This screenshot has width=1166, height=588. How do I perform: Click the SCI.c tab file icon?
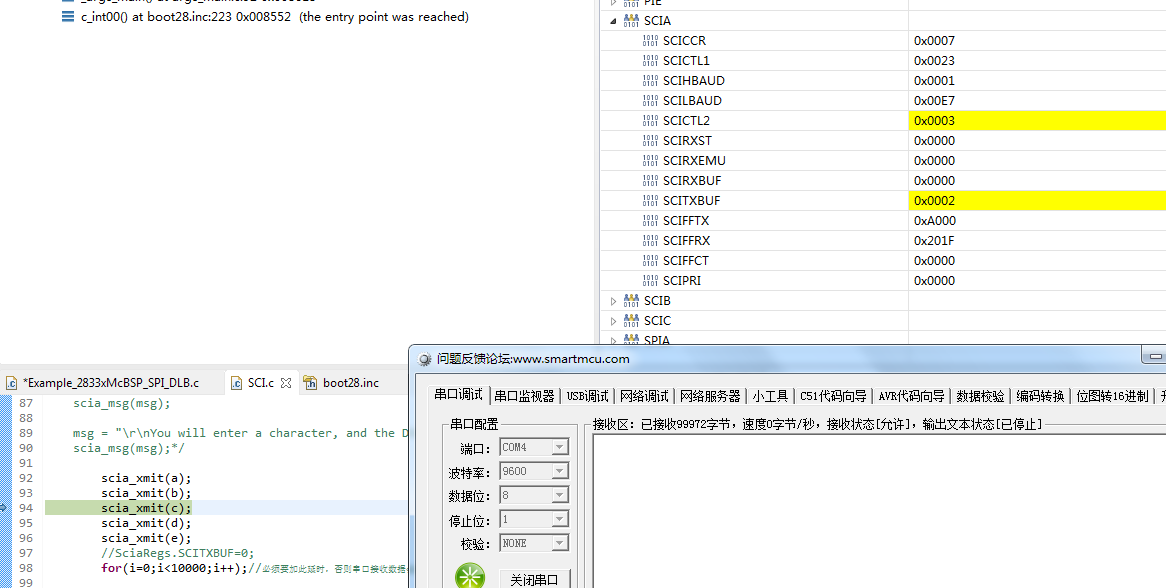pyautogui.click(x=236, y=383)
